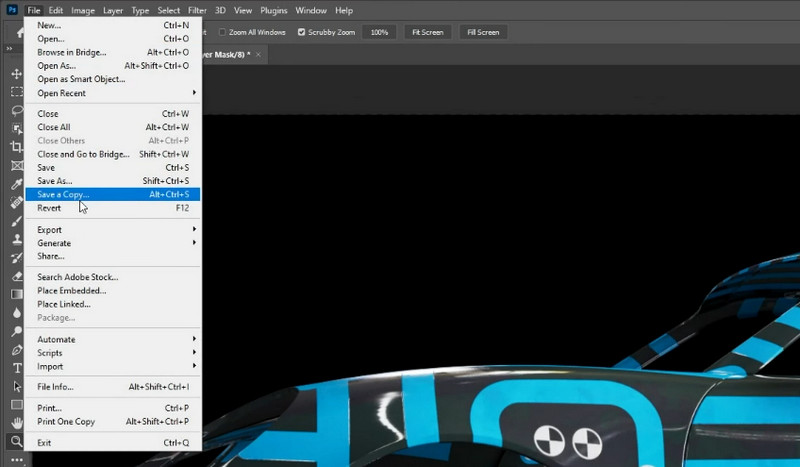Click the Fit Screen button
This screenshot has width=800, height=467.
pos(428,32)
